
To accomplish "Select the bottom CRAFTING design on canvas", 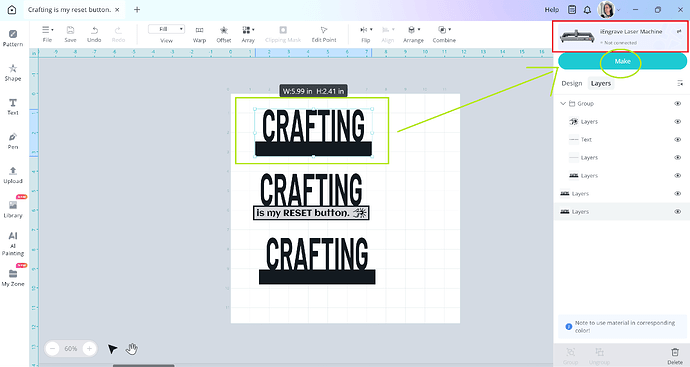I will [317, 261].
